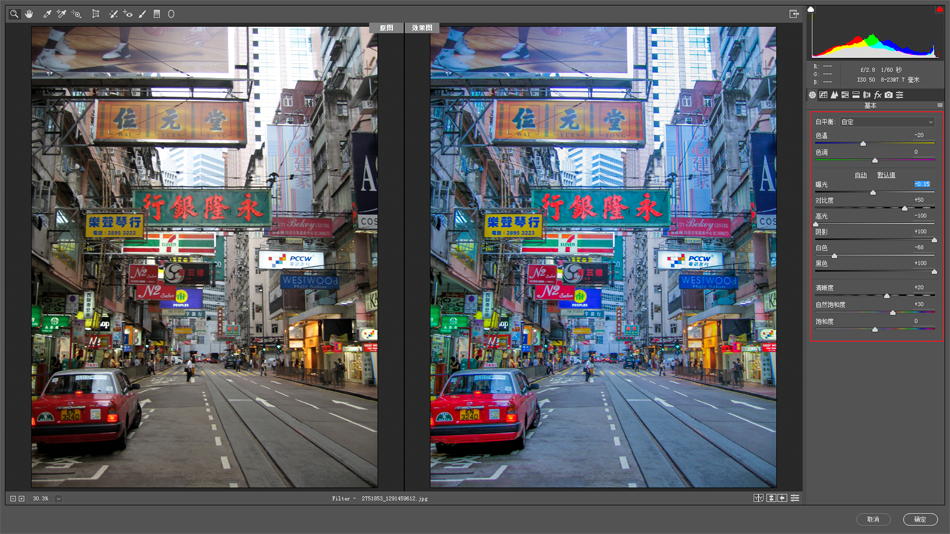950x534 pixels.
Task: Toggle full screen mode icon
Action: click(x=794, y=14)
